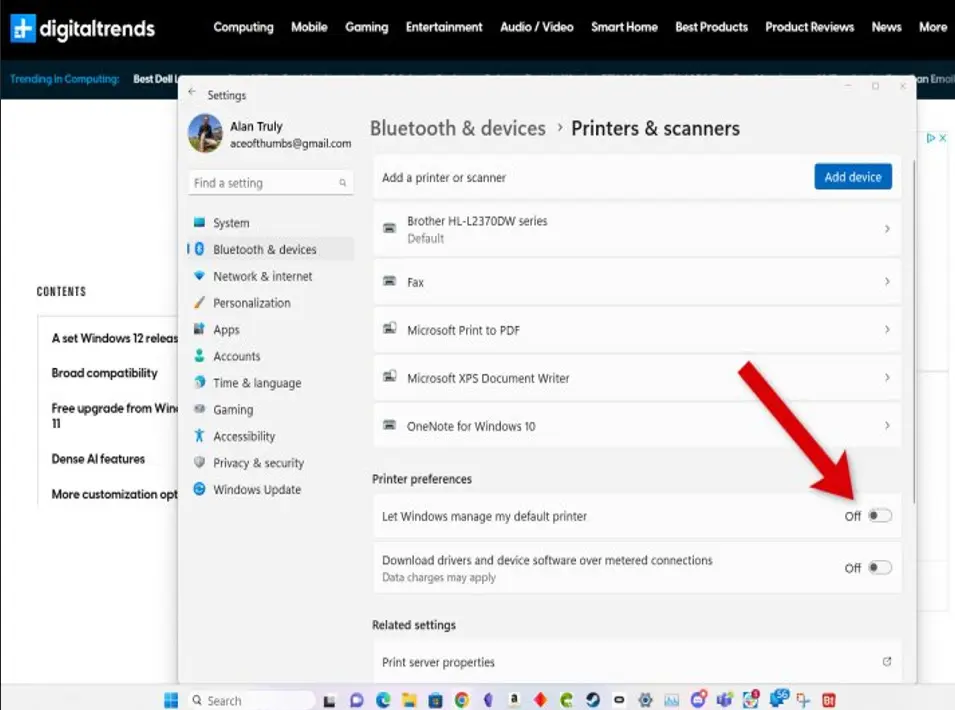The image size is (955, 710).
Task: Click the Privacy & security shield icon
Action: click(199, 462)
